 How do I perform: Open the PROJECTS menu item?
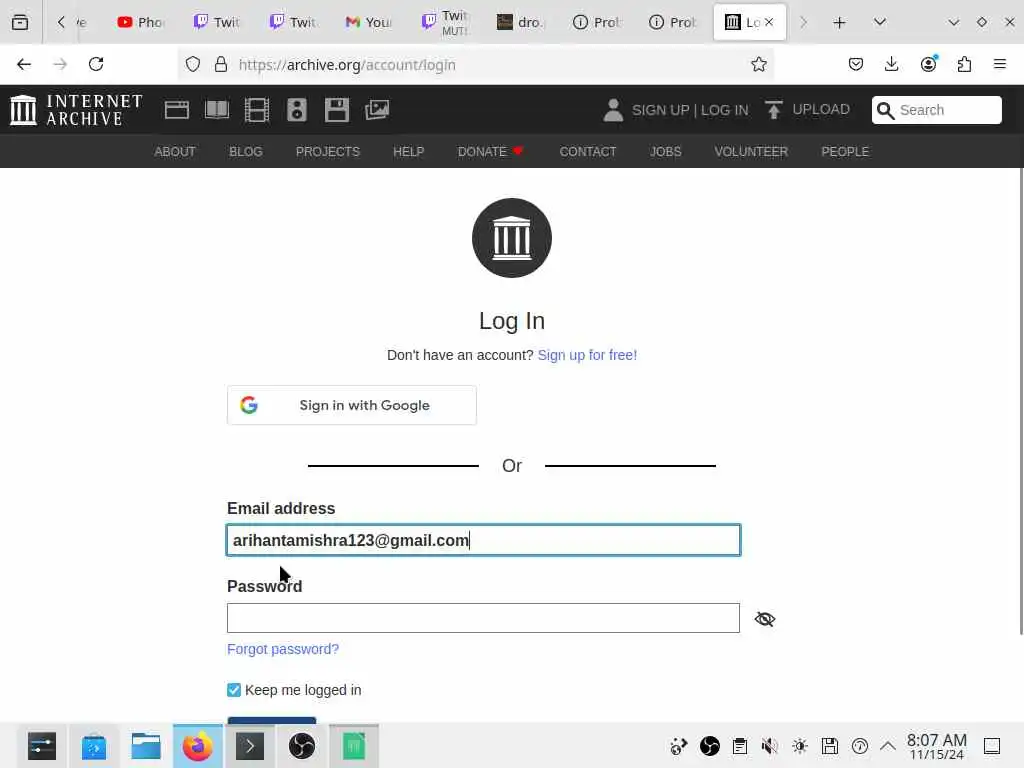coord(328,152)
